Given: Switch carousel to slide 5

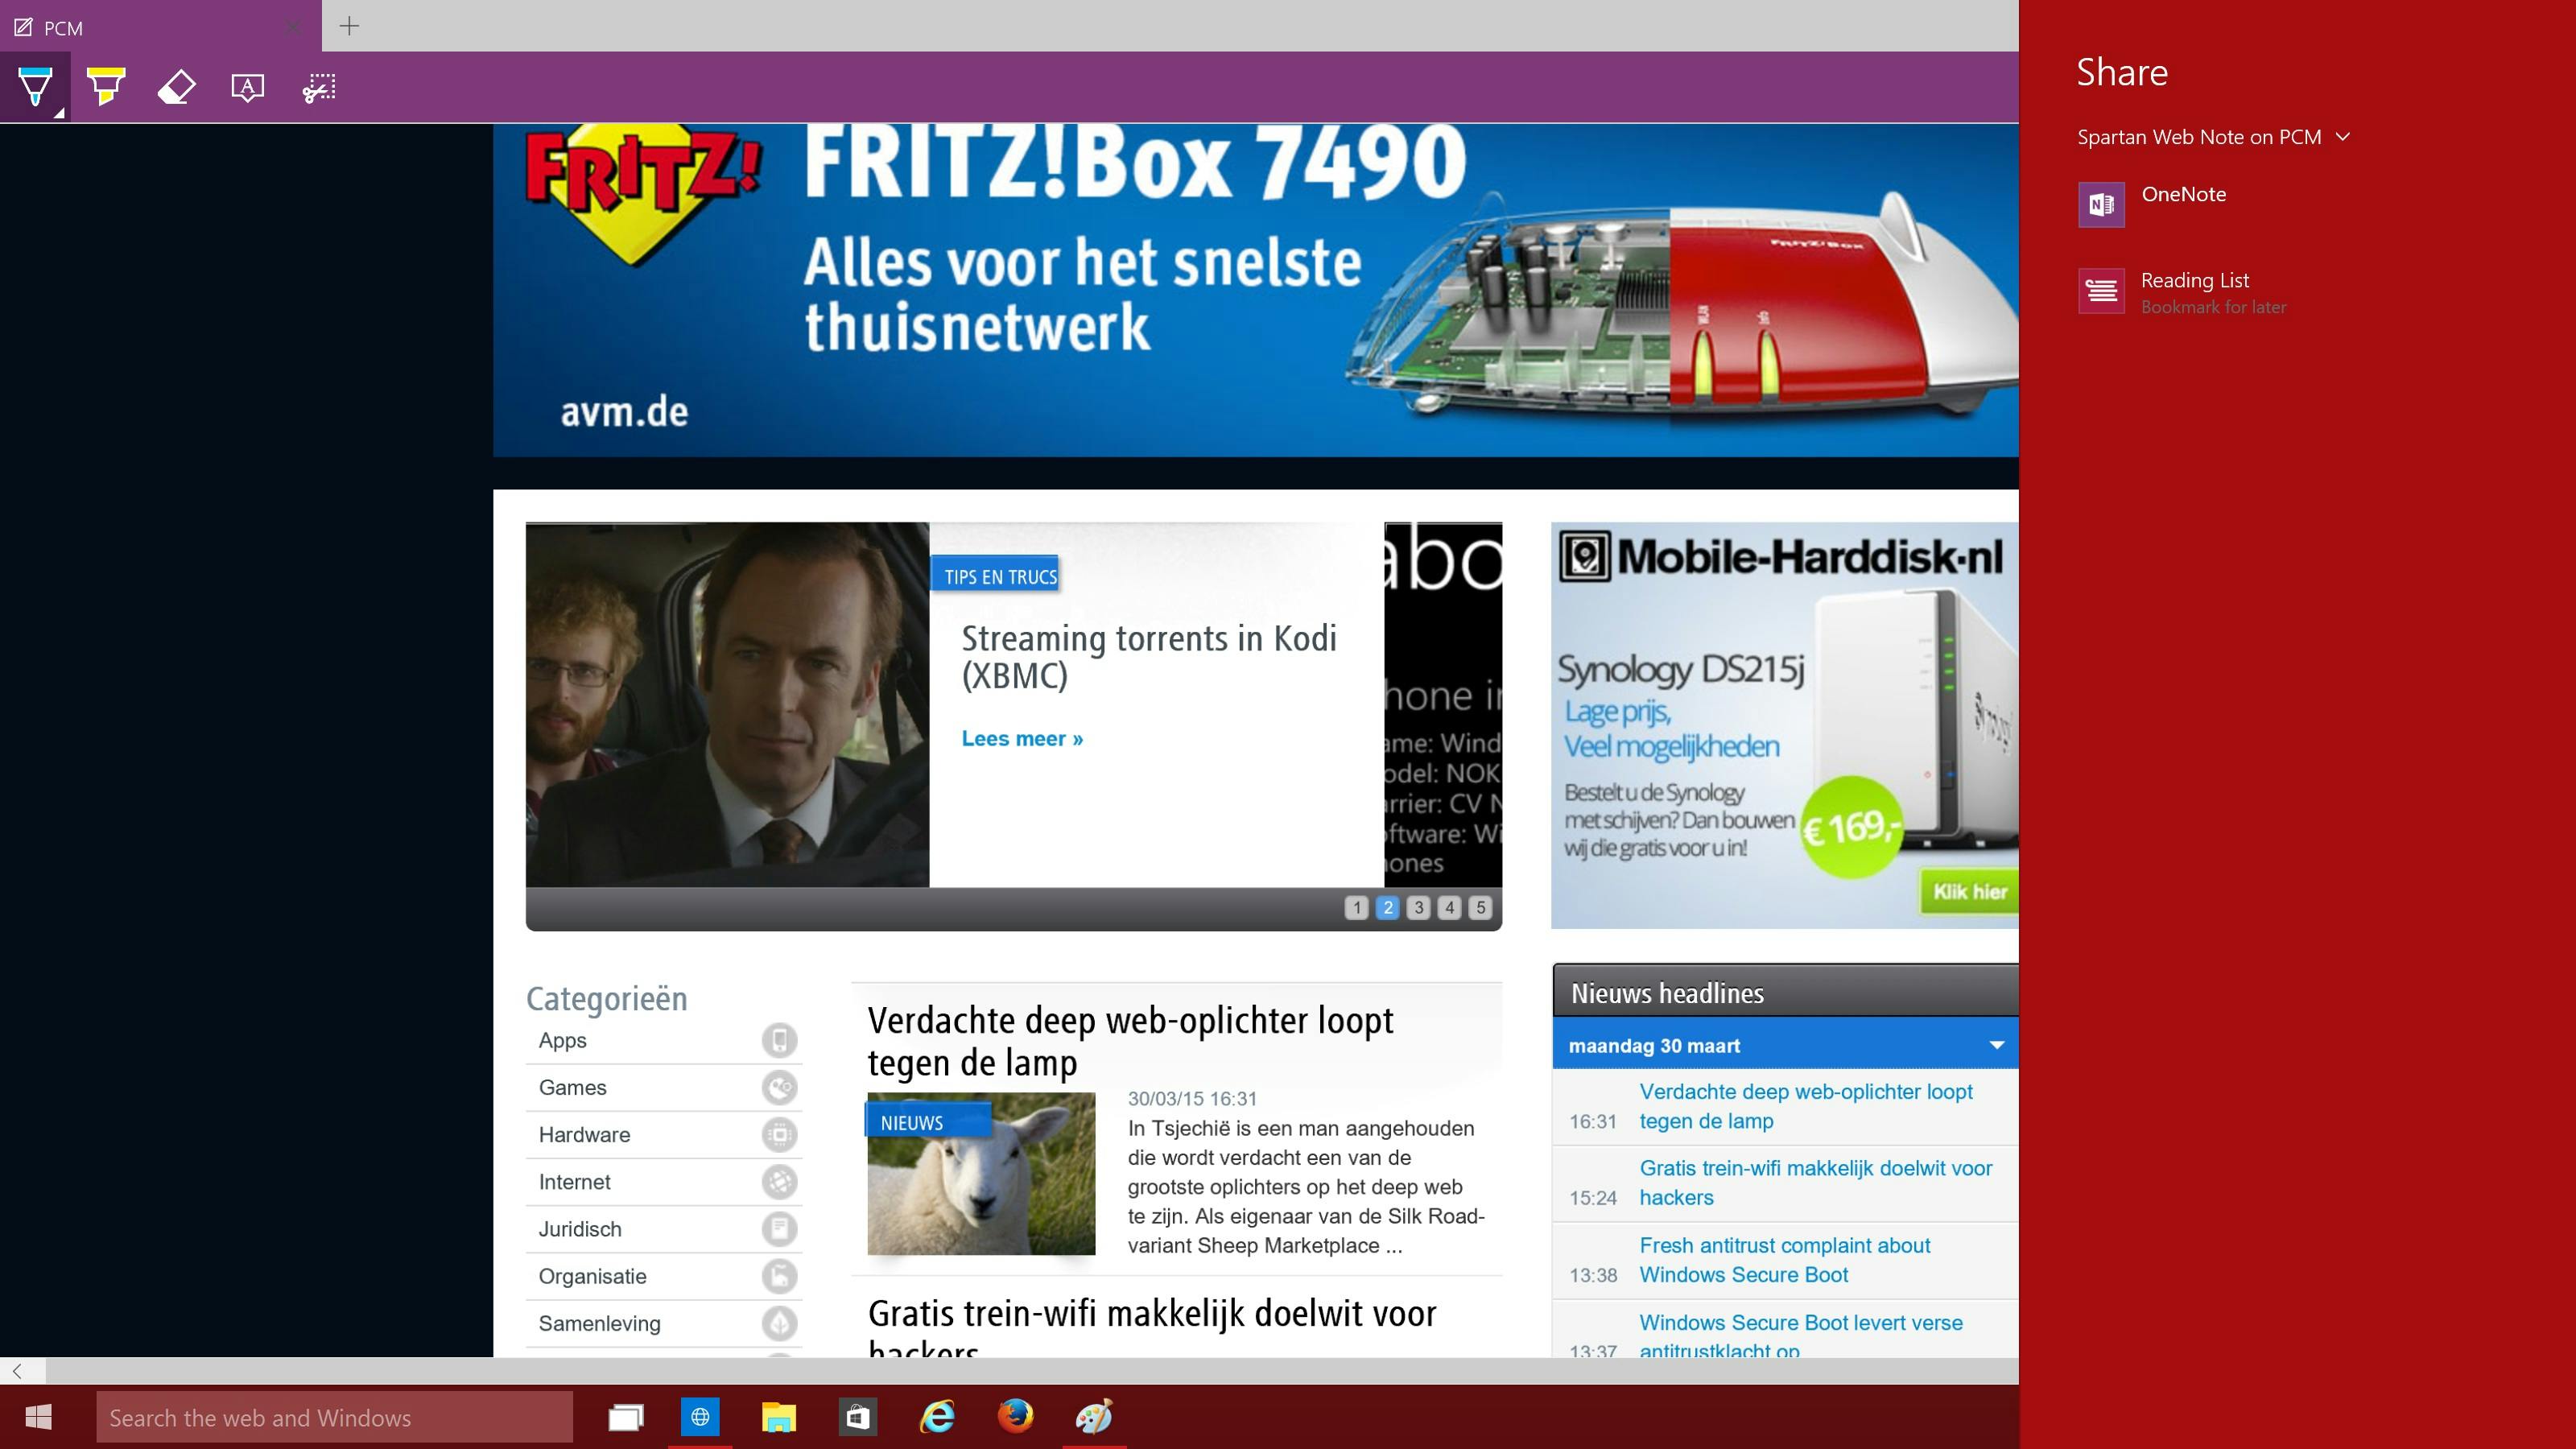Looking at the screenshot, I should [1480, 907].
